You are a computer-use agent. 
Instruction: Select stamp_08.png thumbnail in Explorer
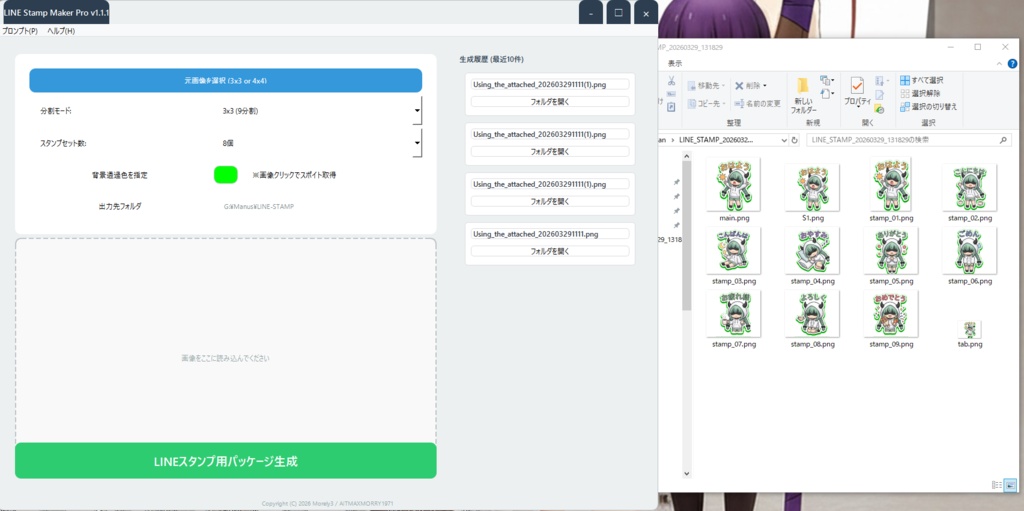click(x=812, y=314)
